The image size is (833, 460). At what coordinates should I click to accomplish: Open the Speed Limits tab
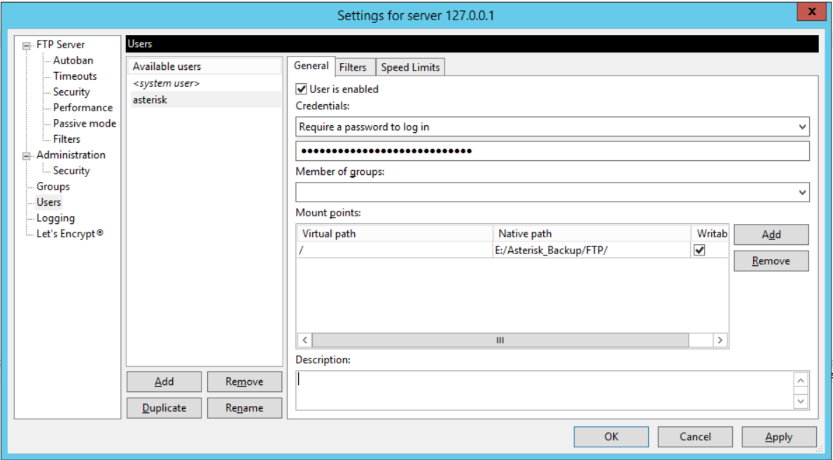[x=410, y=67]
